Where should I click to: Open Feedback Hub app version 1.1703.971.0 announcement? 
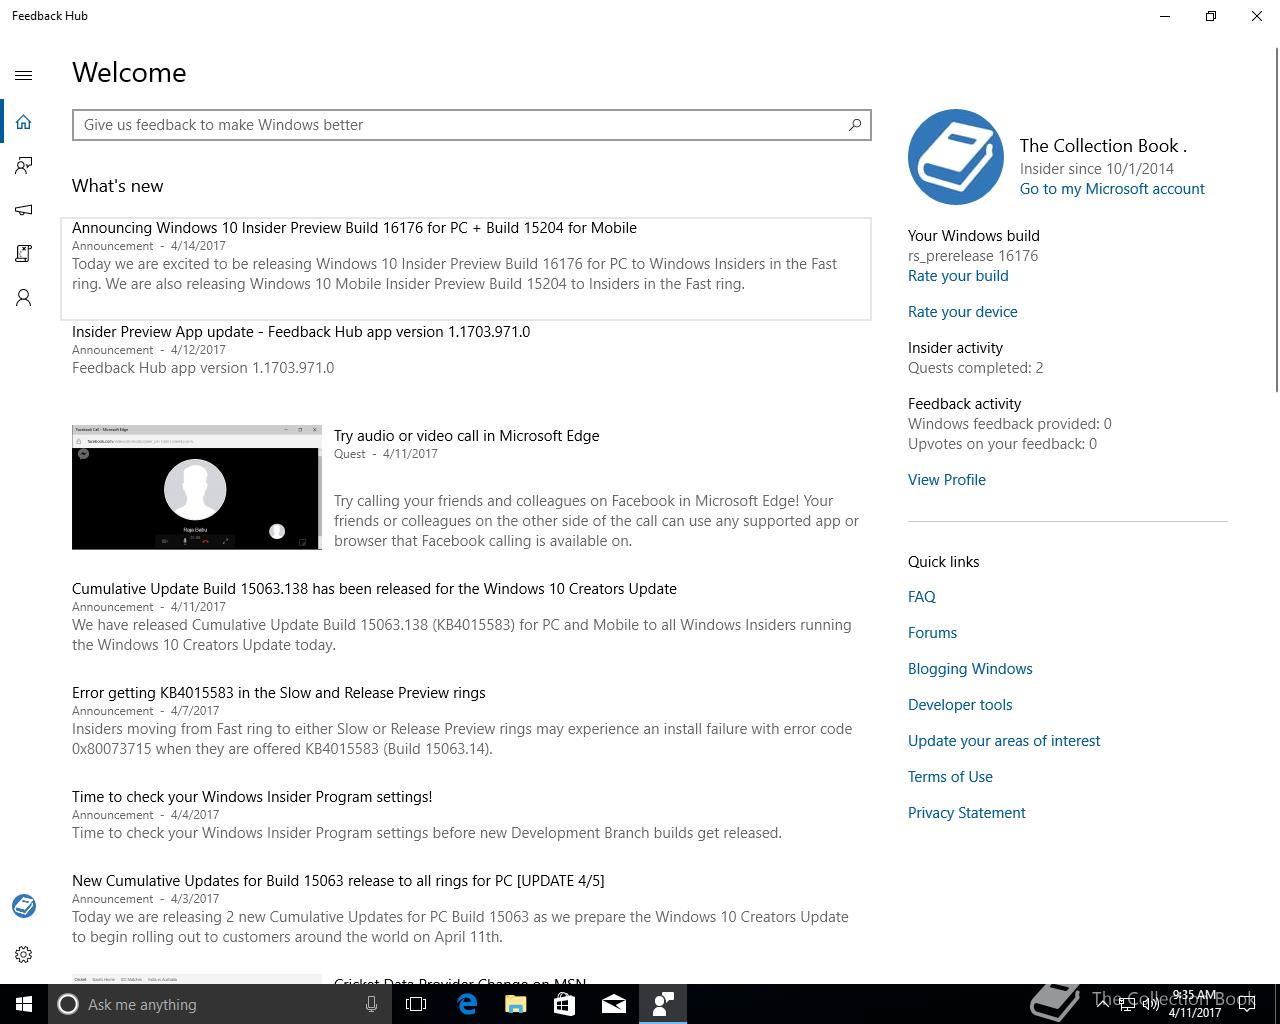(x=301, y=332)
